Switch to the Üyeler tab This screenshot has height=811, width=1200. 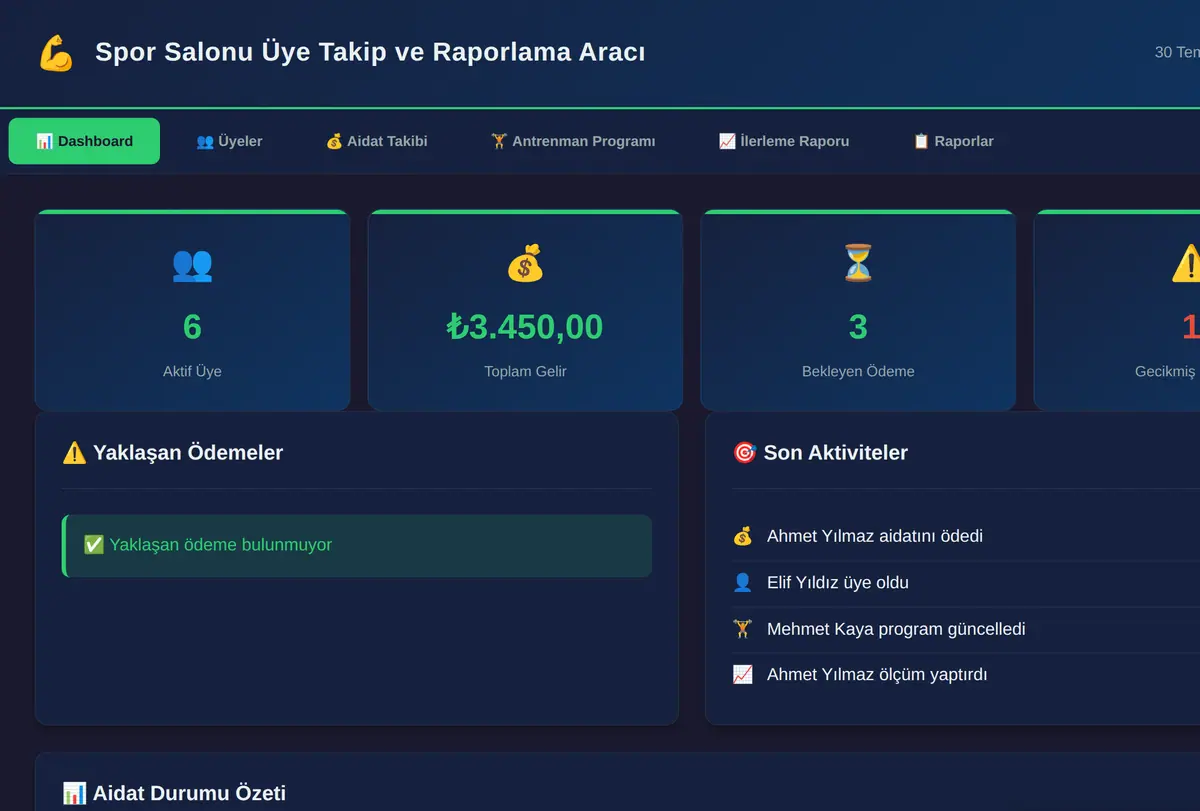(229, 141)
